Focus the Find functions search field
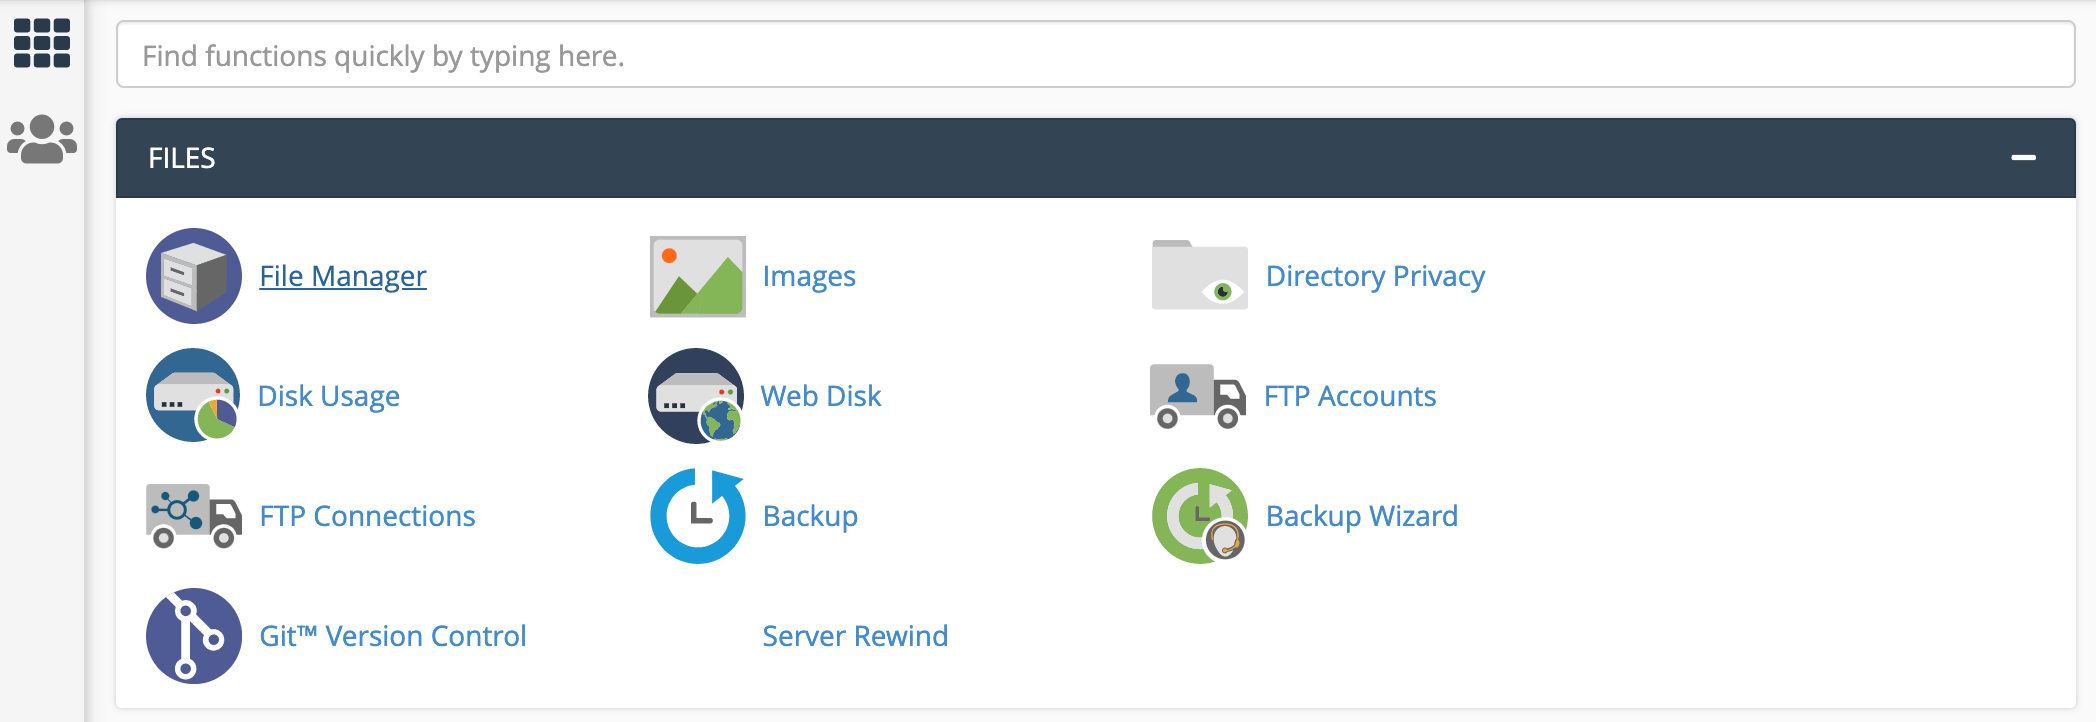 (1095, 55)
